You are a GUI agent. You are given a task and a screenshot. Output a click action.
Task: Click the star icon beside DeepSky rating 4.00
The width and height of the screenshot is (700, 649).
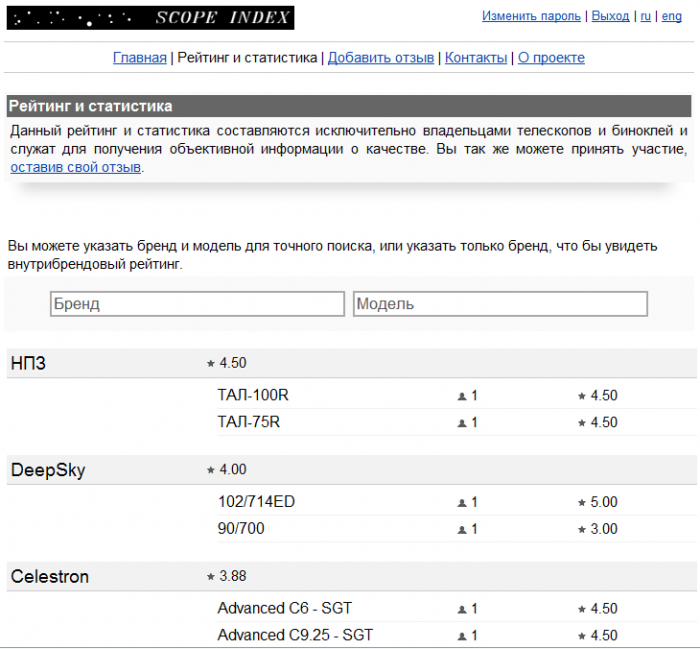pyautogui.click(x=211, y=470)
